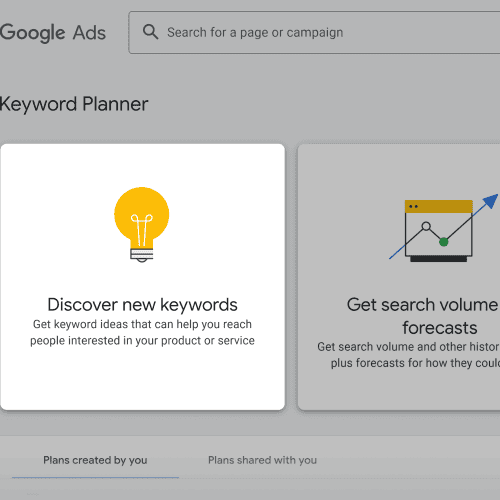The height and width of the screenshot is (500, 500).
Task: Click 'Get keyword ideas that can help' description
Action: point(142,332)
